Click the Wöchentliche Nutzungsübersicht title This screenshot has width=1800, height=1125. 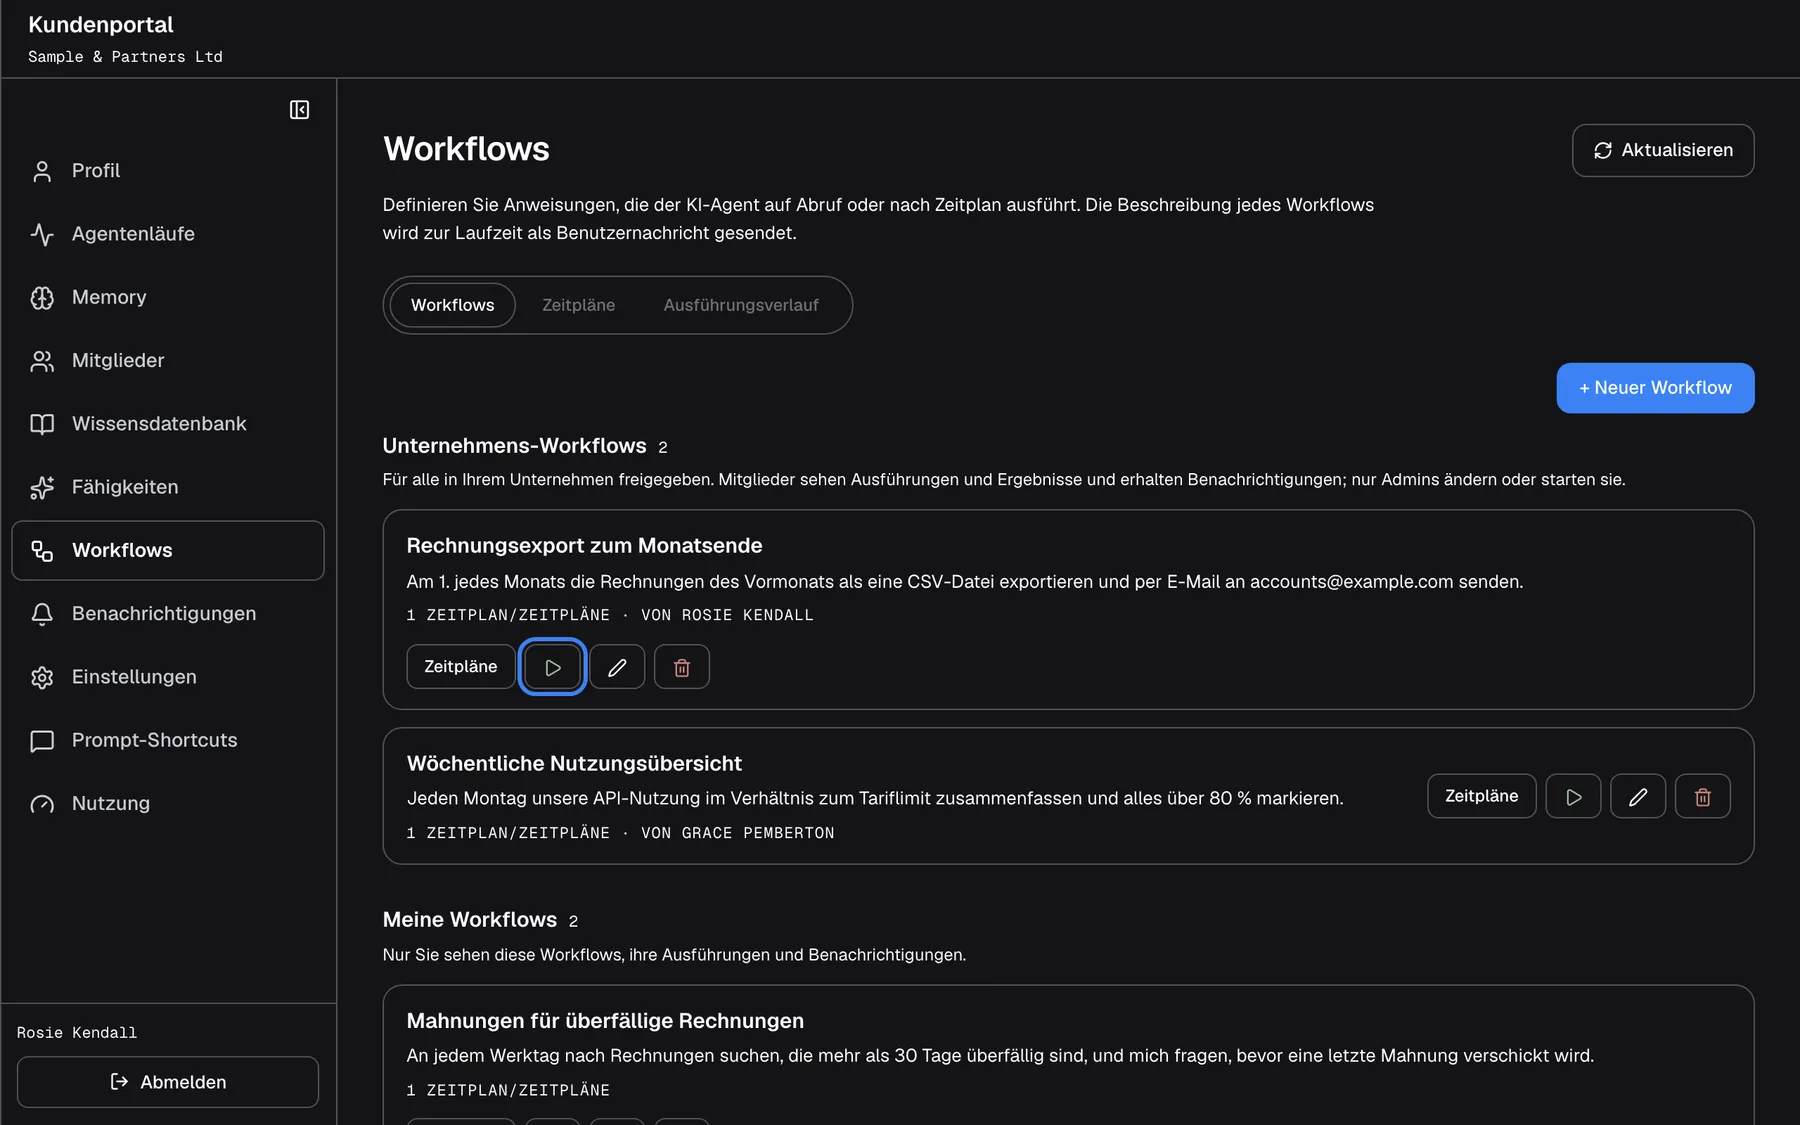[574, 764]
